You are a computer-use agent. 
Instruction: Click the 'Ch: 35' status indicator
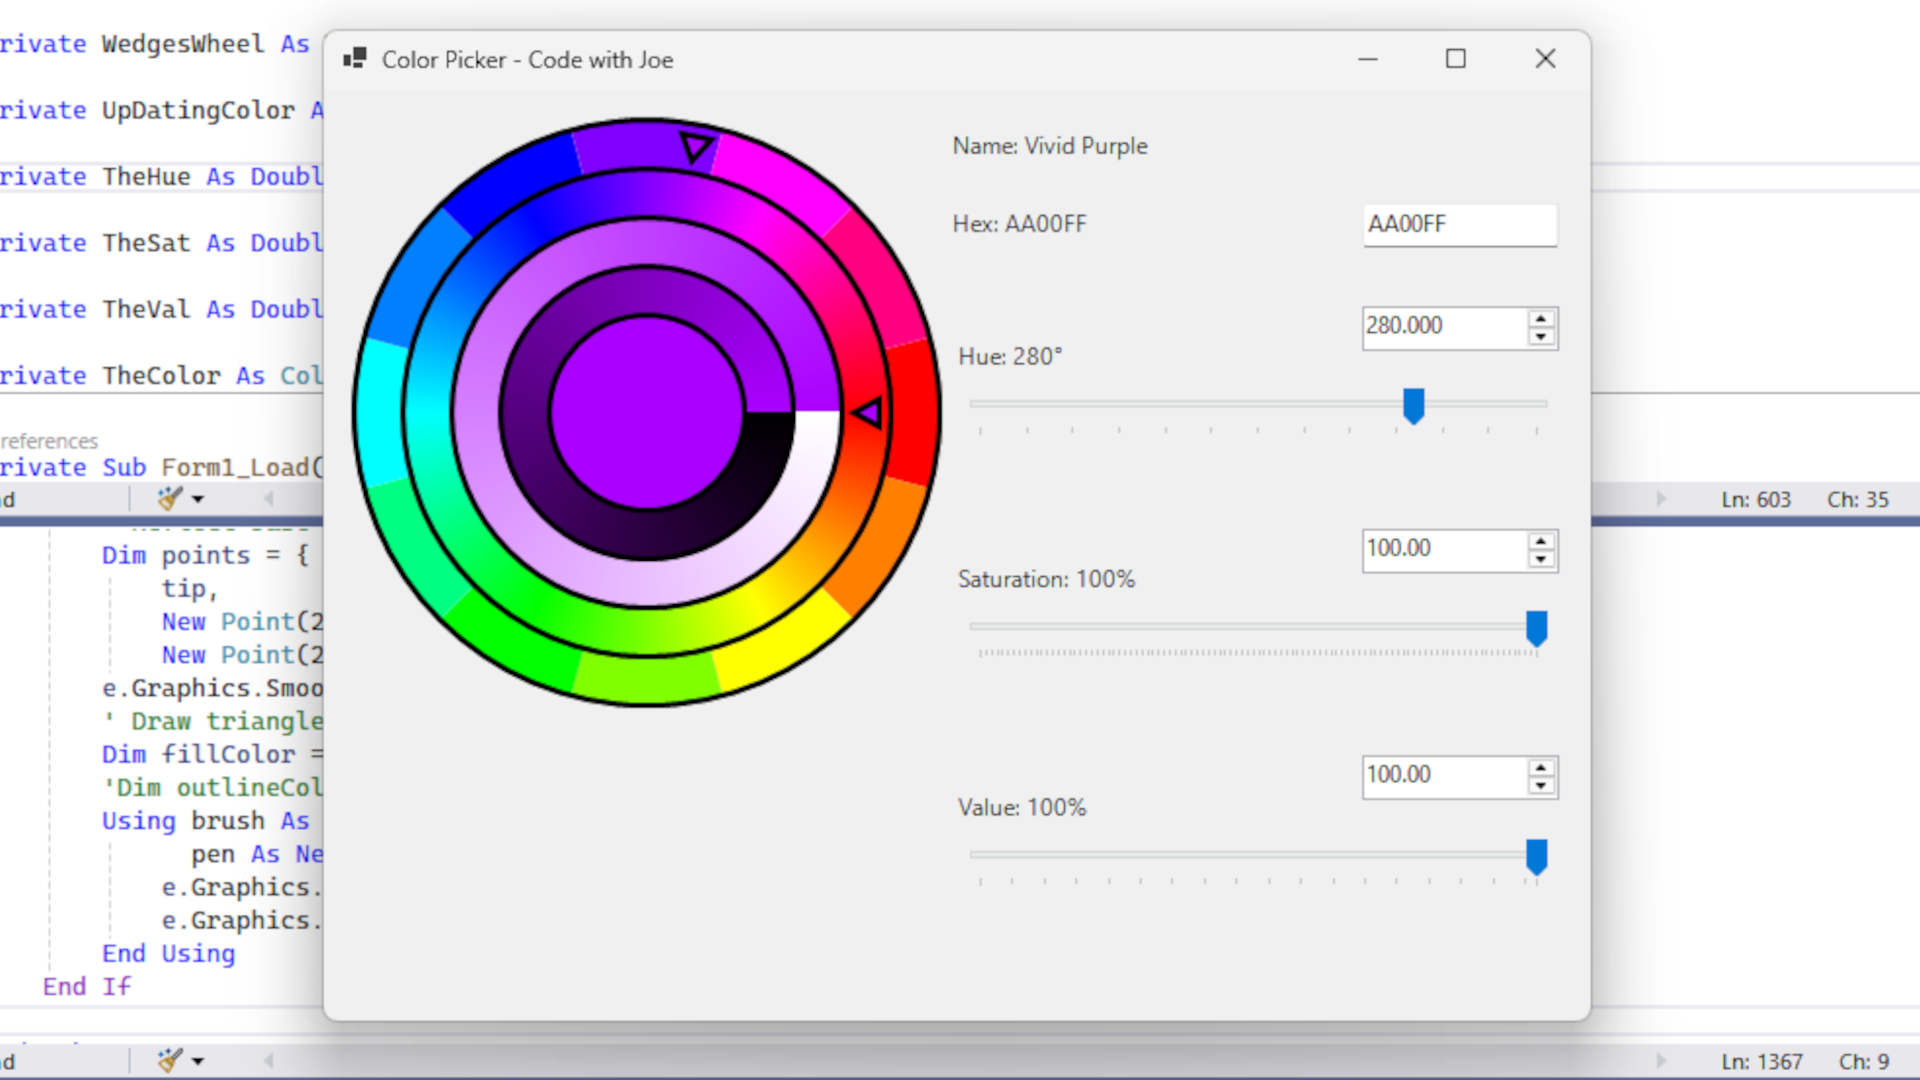pos(1858,499)
